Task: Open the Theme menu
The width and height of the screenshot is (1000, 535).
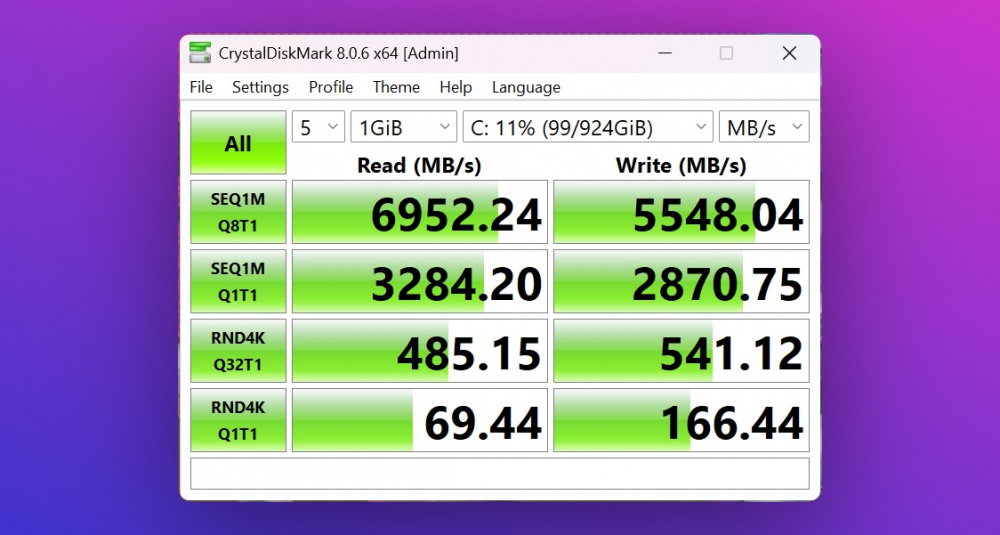Action: pos(396,87)
